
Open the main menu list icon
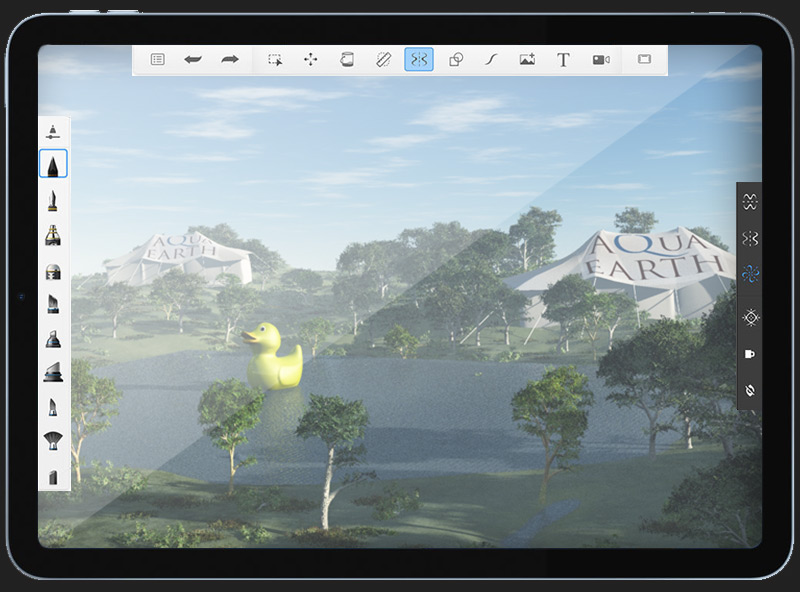pyautogui.click(x=157, y=60)
